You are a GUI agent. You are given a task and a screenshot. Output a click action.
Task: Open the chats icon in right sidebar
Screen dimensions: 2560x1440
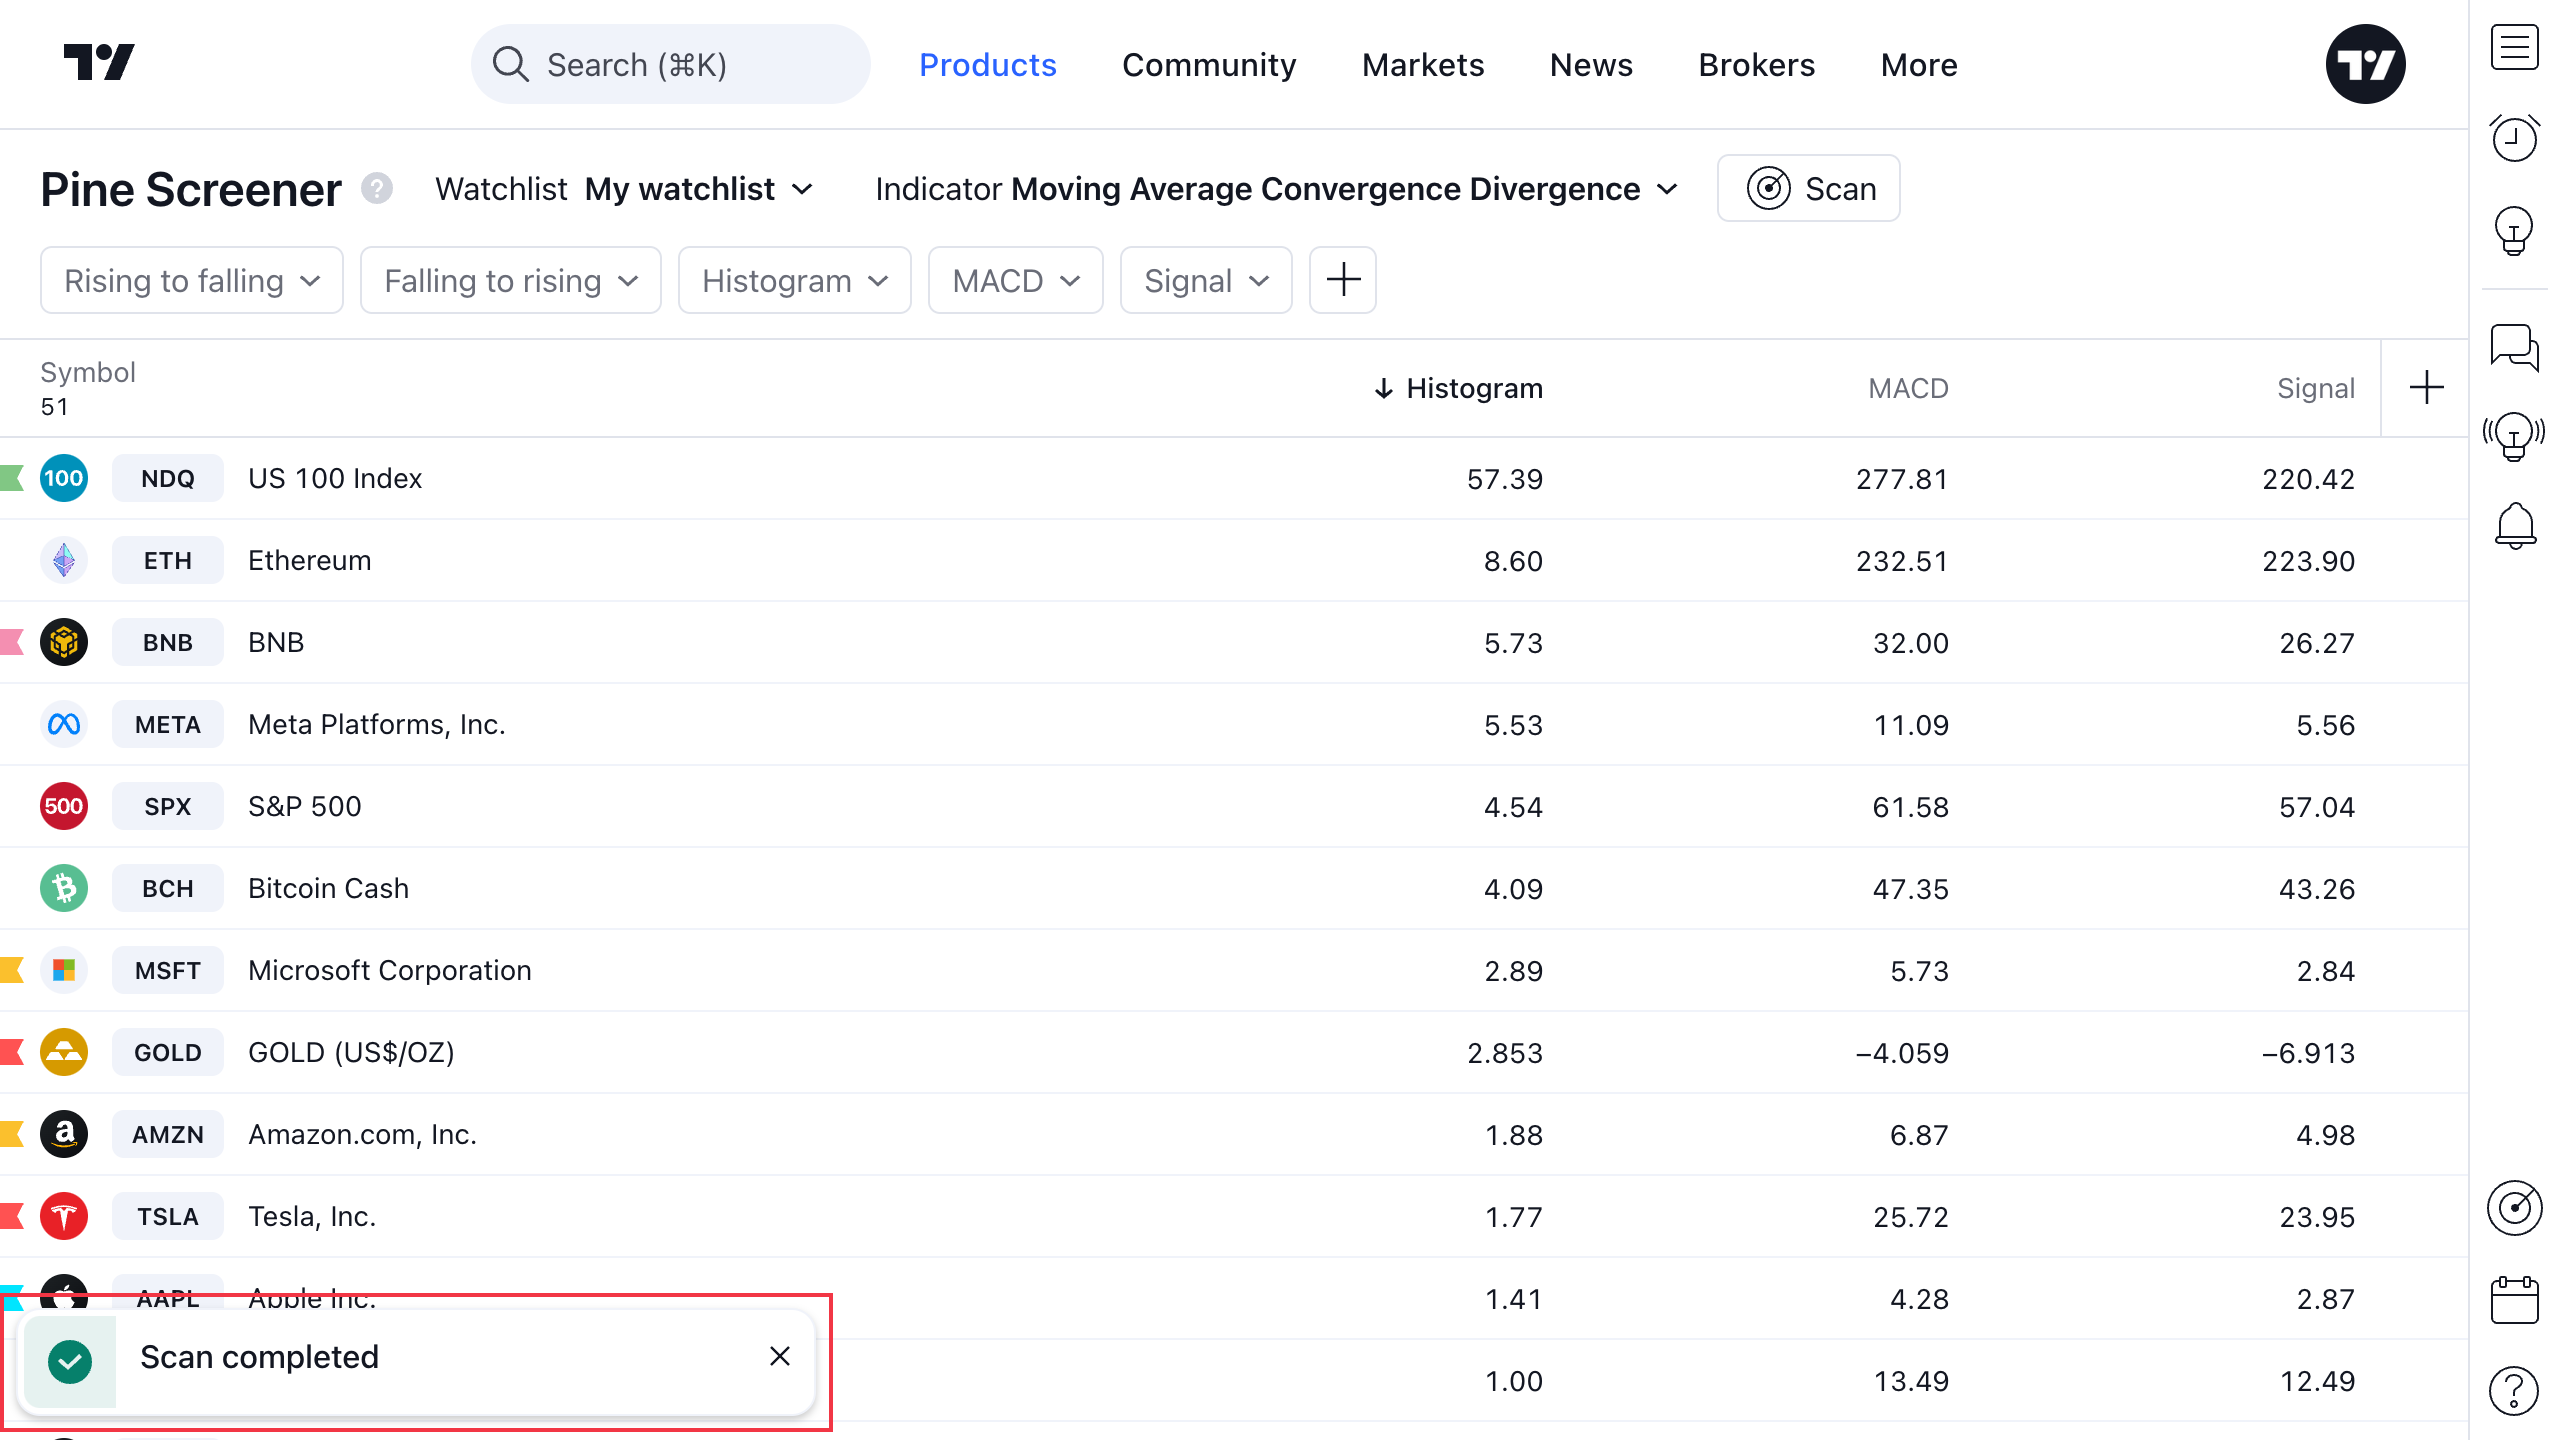2514,347
